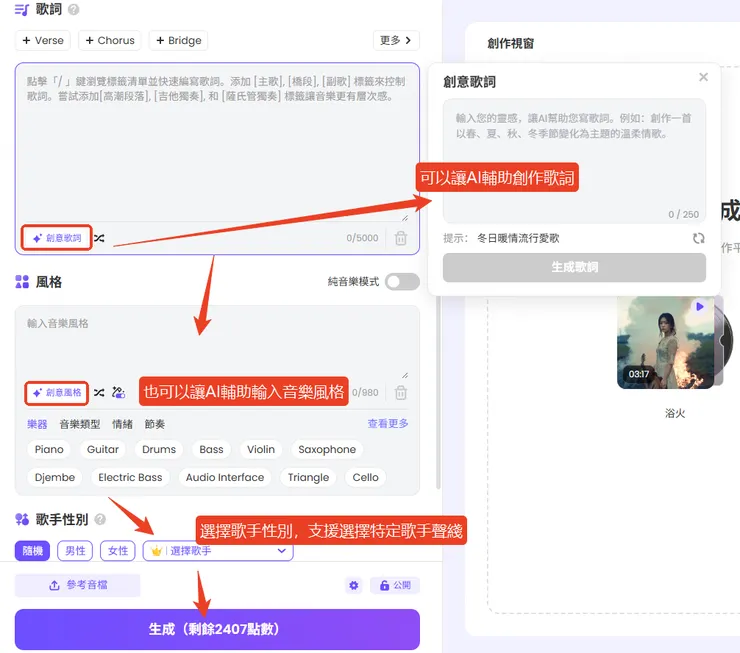
Task: Play the 浴火 song cover
Action: [699, 307]
